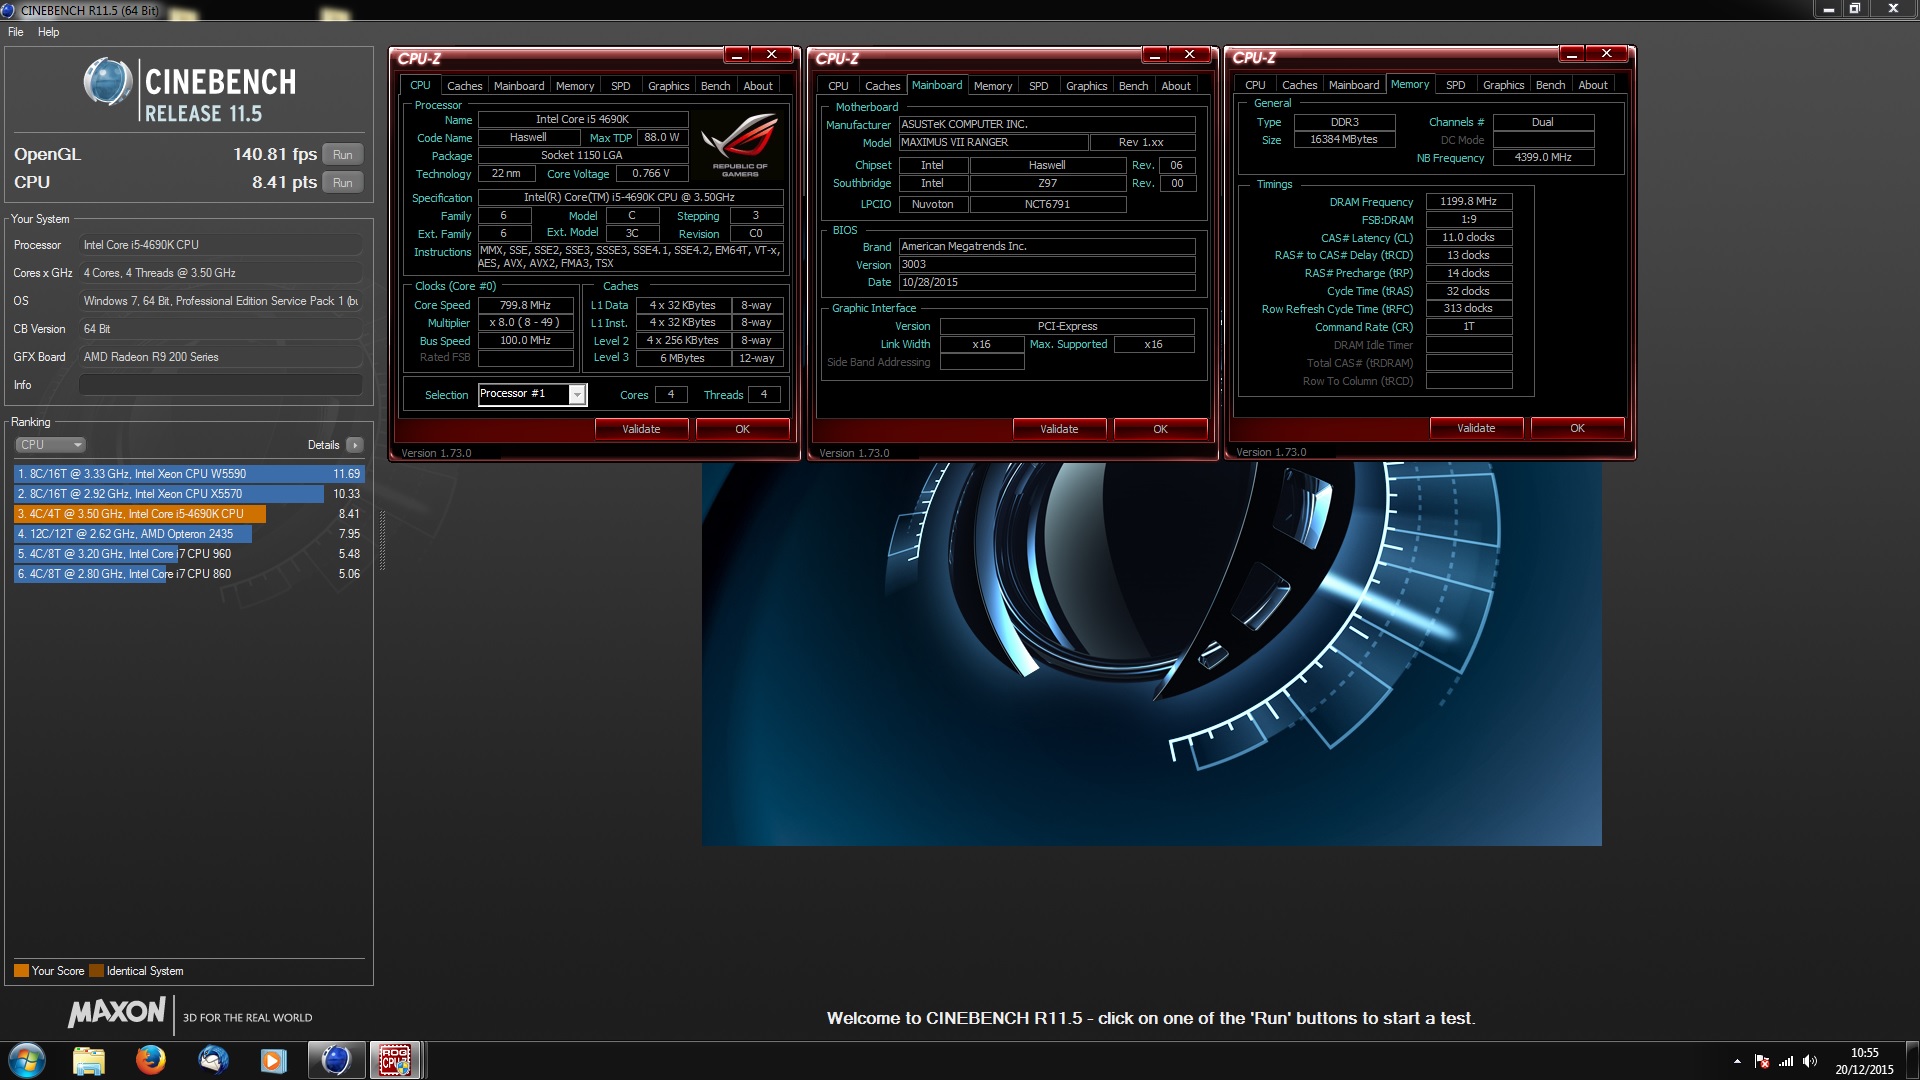The height and width of the screenshot is (1080, 1920).
Task: Click motherboard model MAXIMUS VII RANGER
Action: click(x=992, y=142)
